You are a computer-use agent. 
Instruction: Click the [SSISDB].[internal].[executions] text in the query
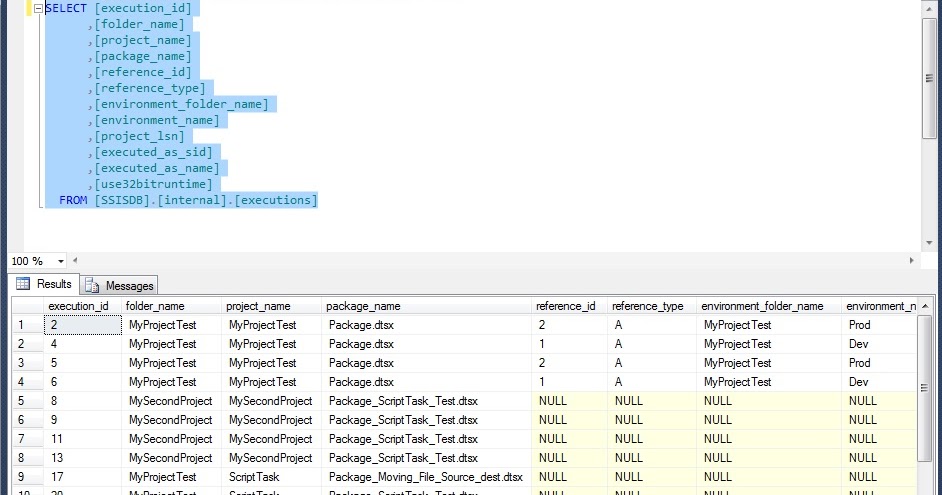click(x=206, y=200)
